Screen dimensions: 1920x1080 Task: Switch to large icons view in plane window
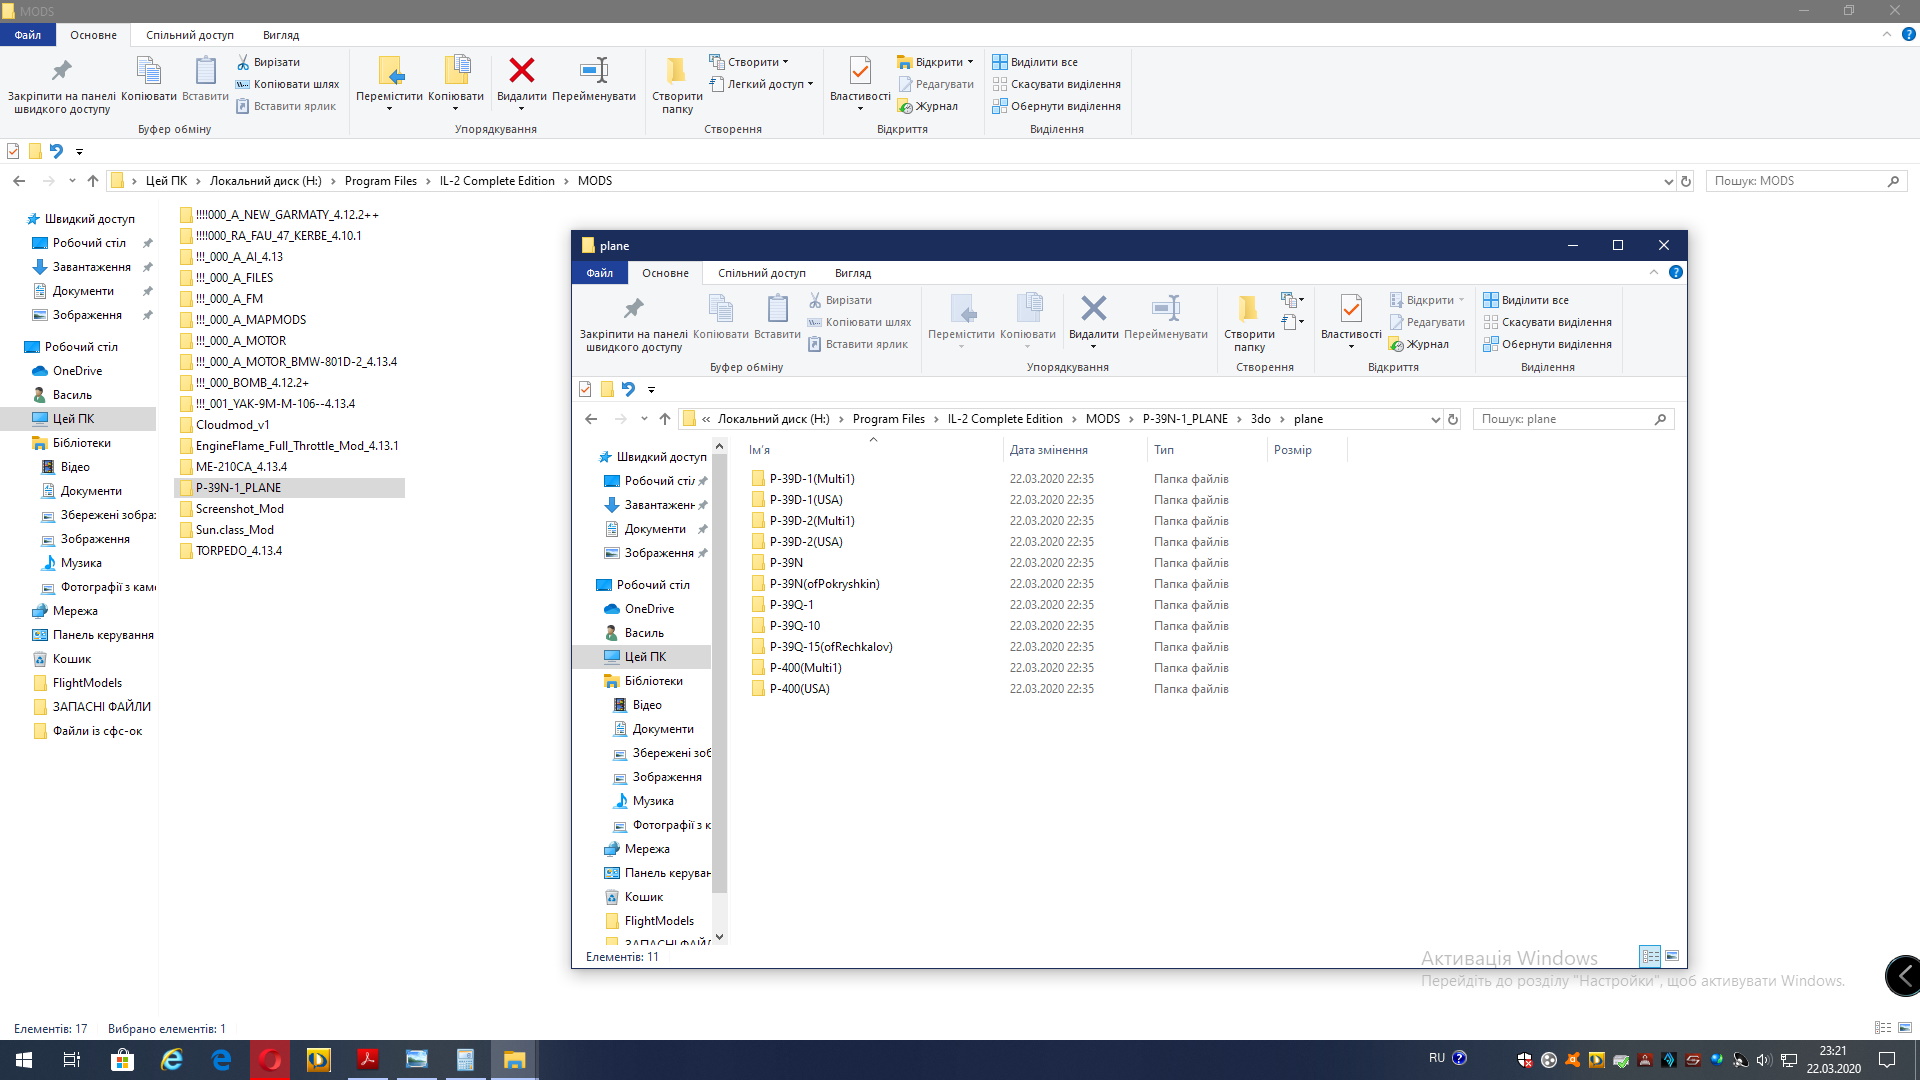click(x=1672, y=956)
